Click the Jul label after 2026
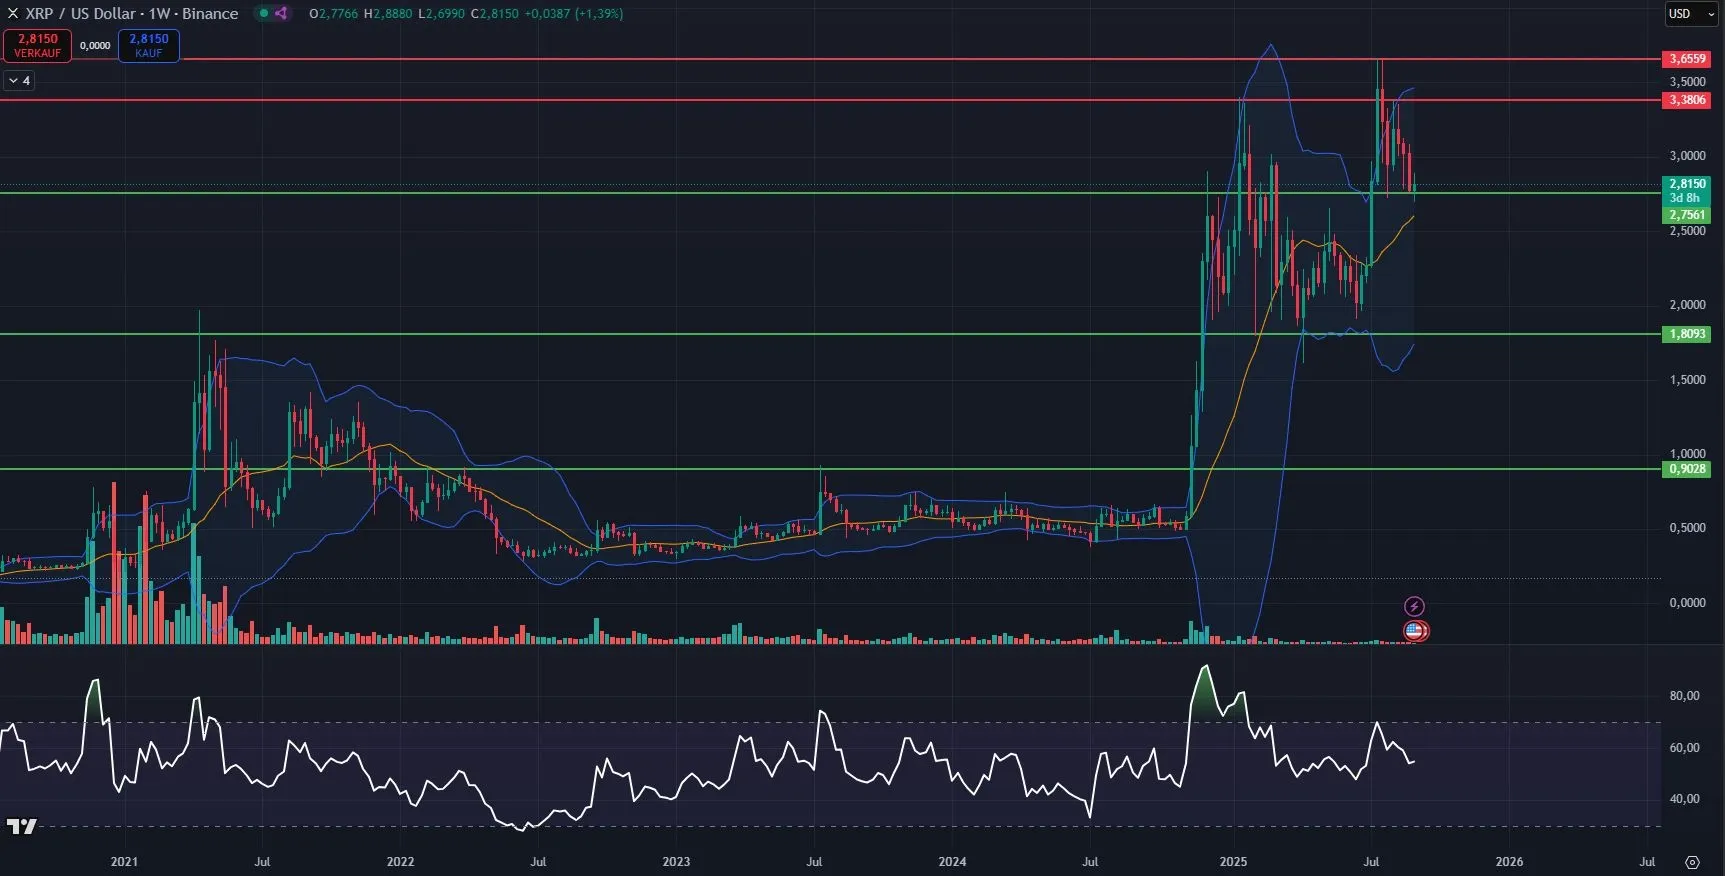The width and height of the screenshot is (1725, 876). click(x=1647, y=862)
